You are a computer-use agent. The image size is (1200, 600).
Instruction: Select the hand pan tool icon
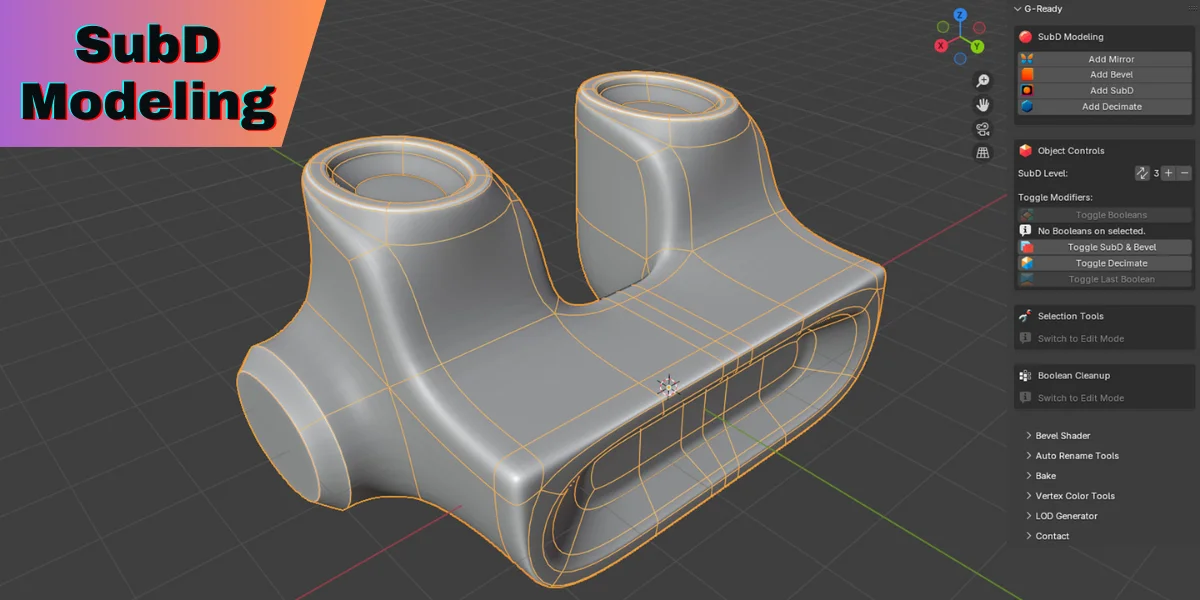coord(983,104)
